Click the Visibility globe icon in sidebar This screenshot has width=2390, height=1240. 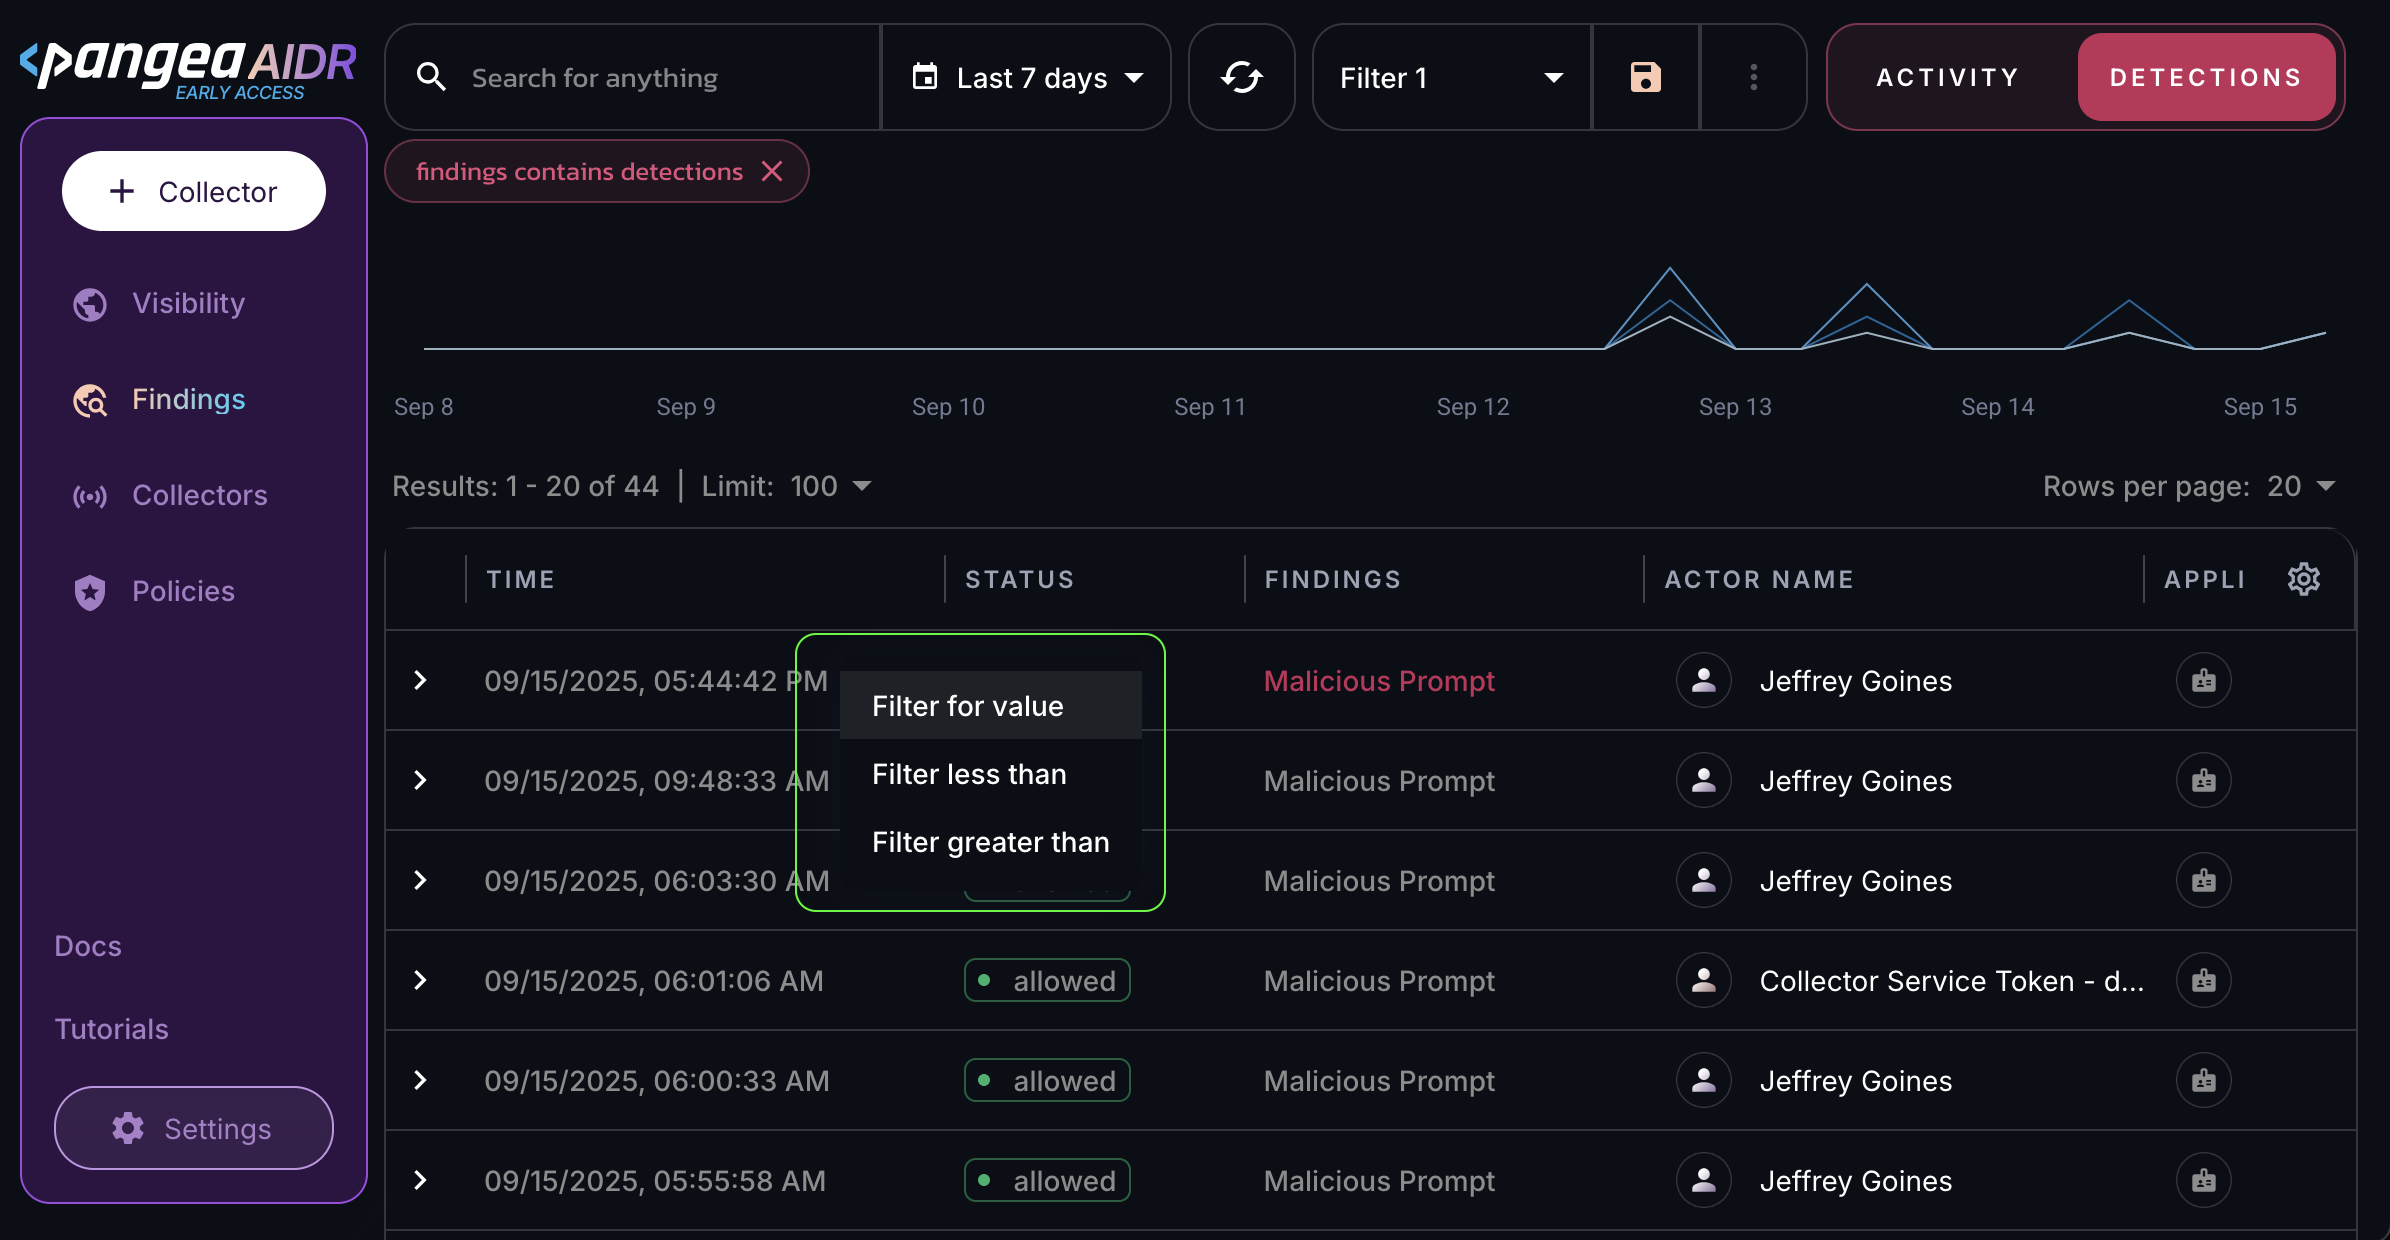pyautogui.click(x=90, y=304)
